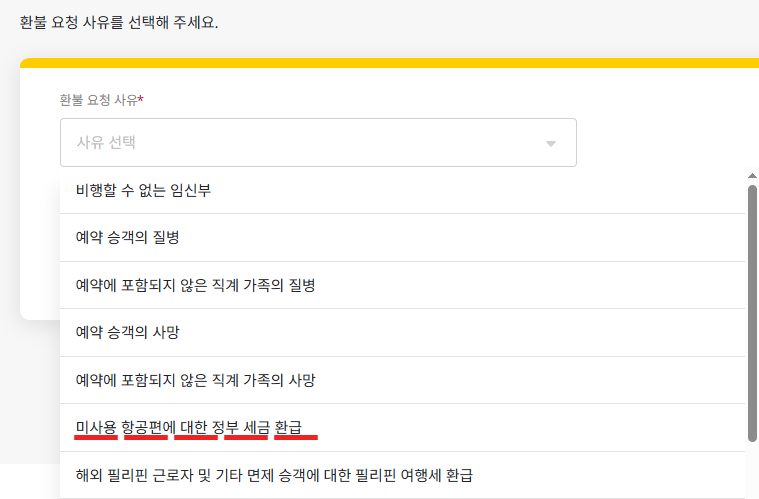This screenshot has width=759, height=499.
Task: Click the dropdown arrow in 사유 선택 box
Action: point(550,143)
